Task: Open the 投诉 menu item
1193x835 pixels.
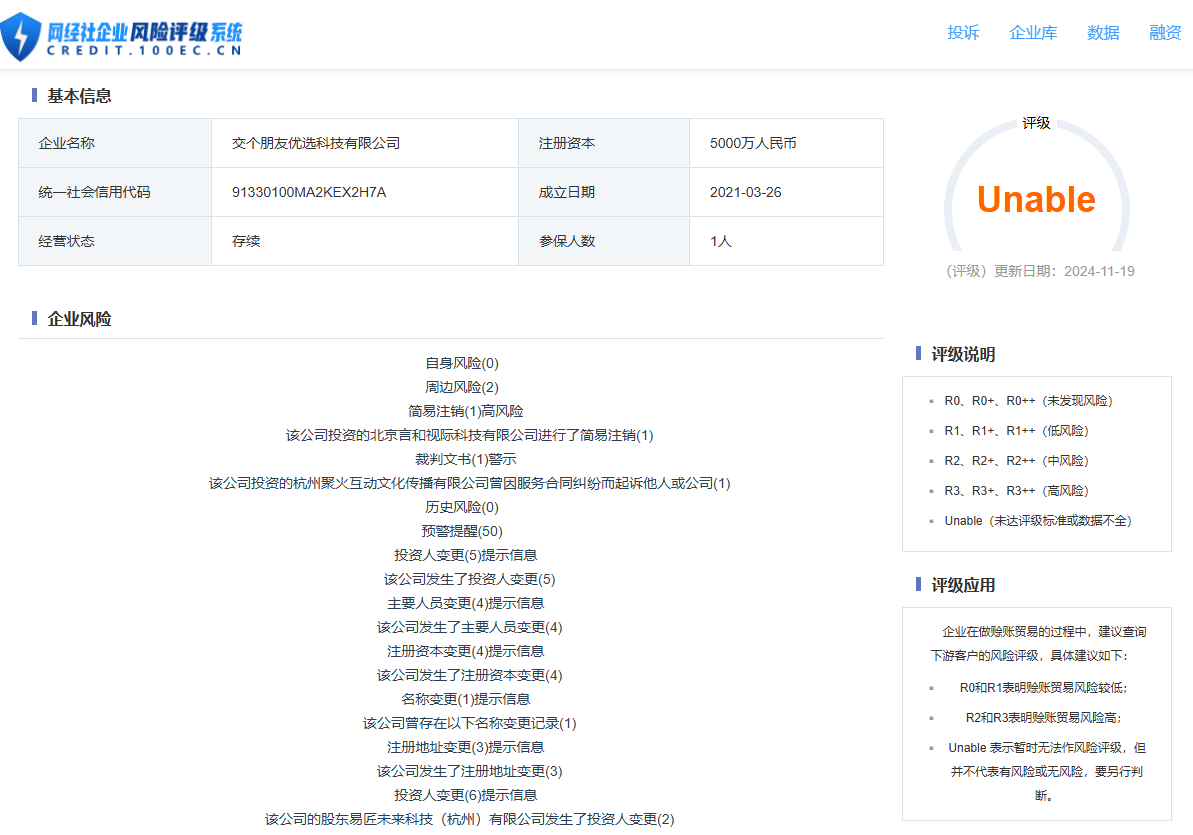Action: point(963,33)
